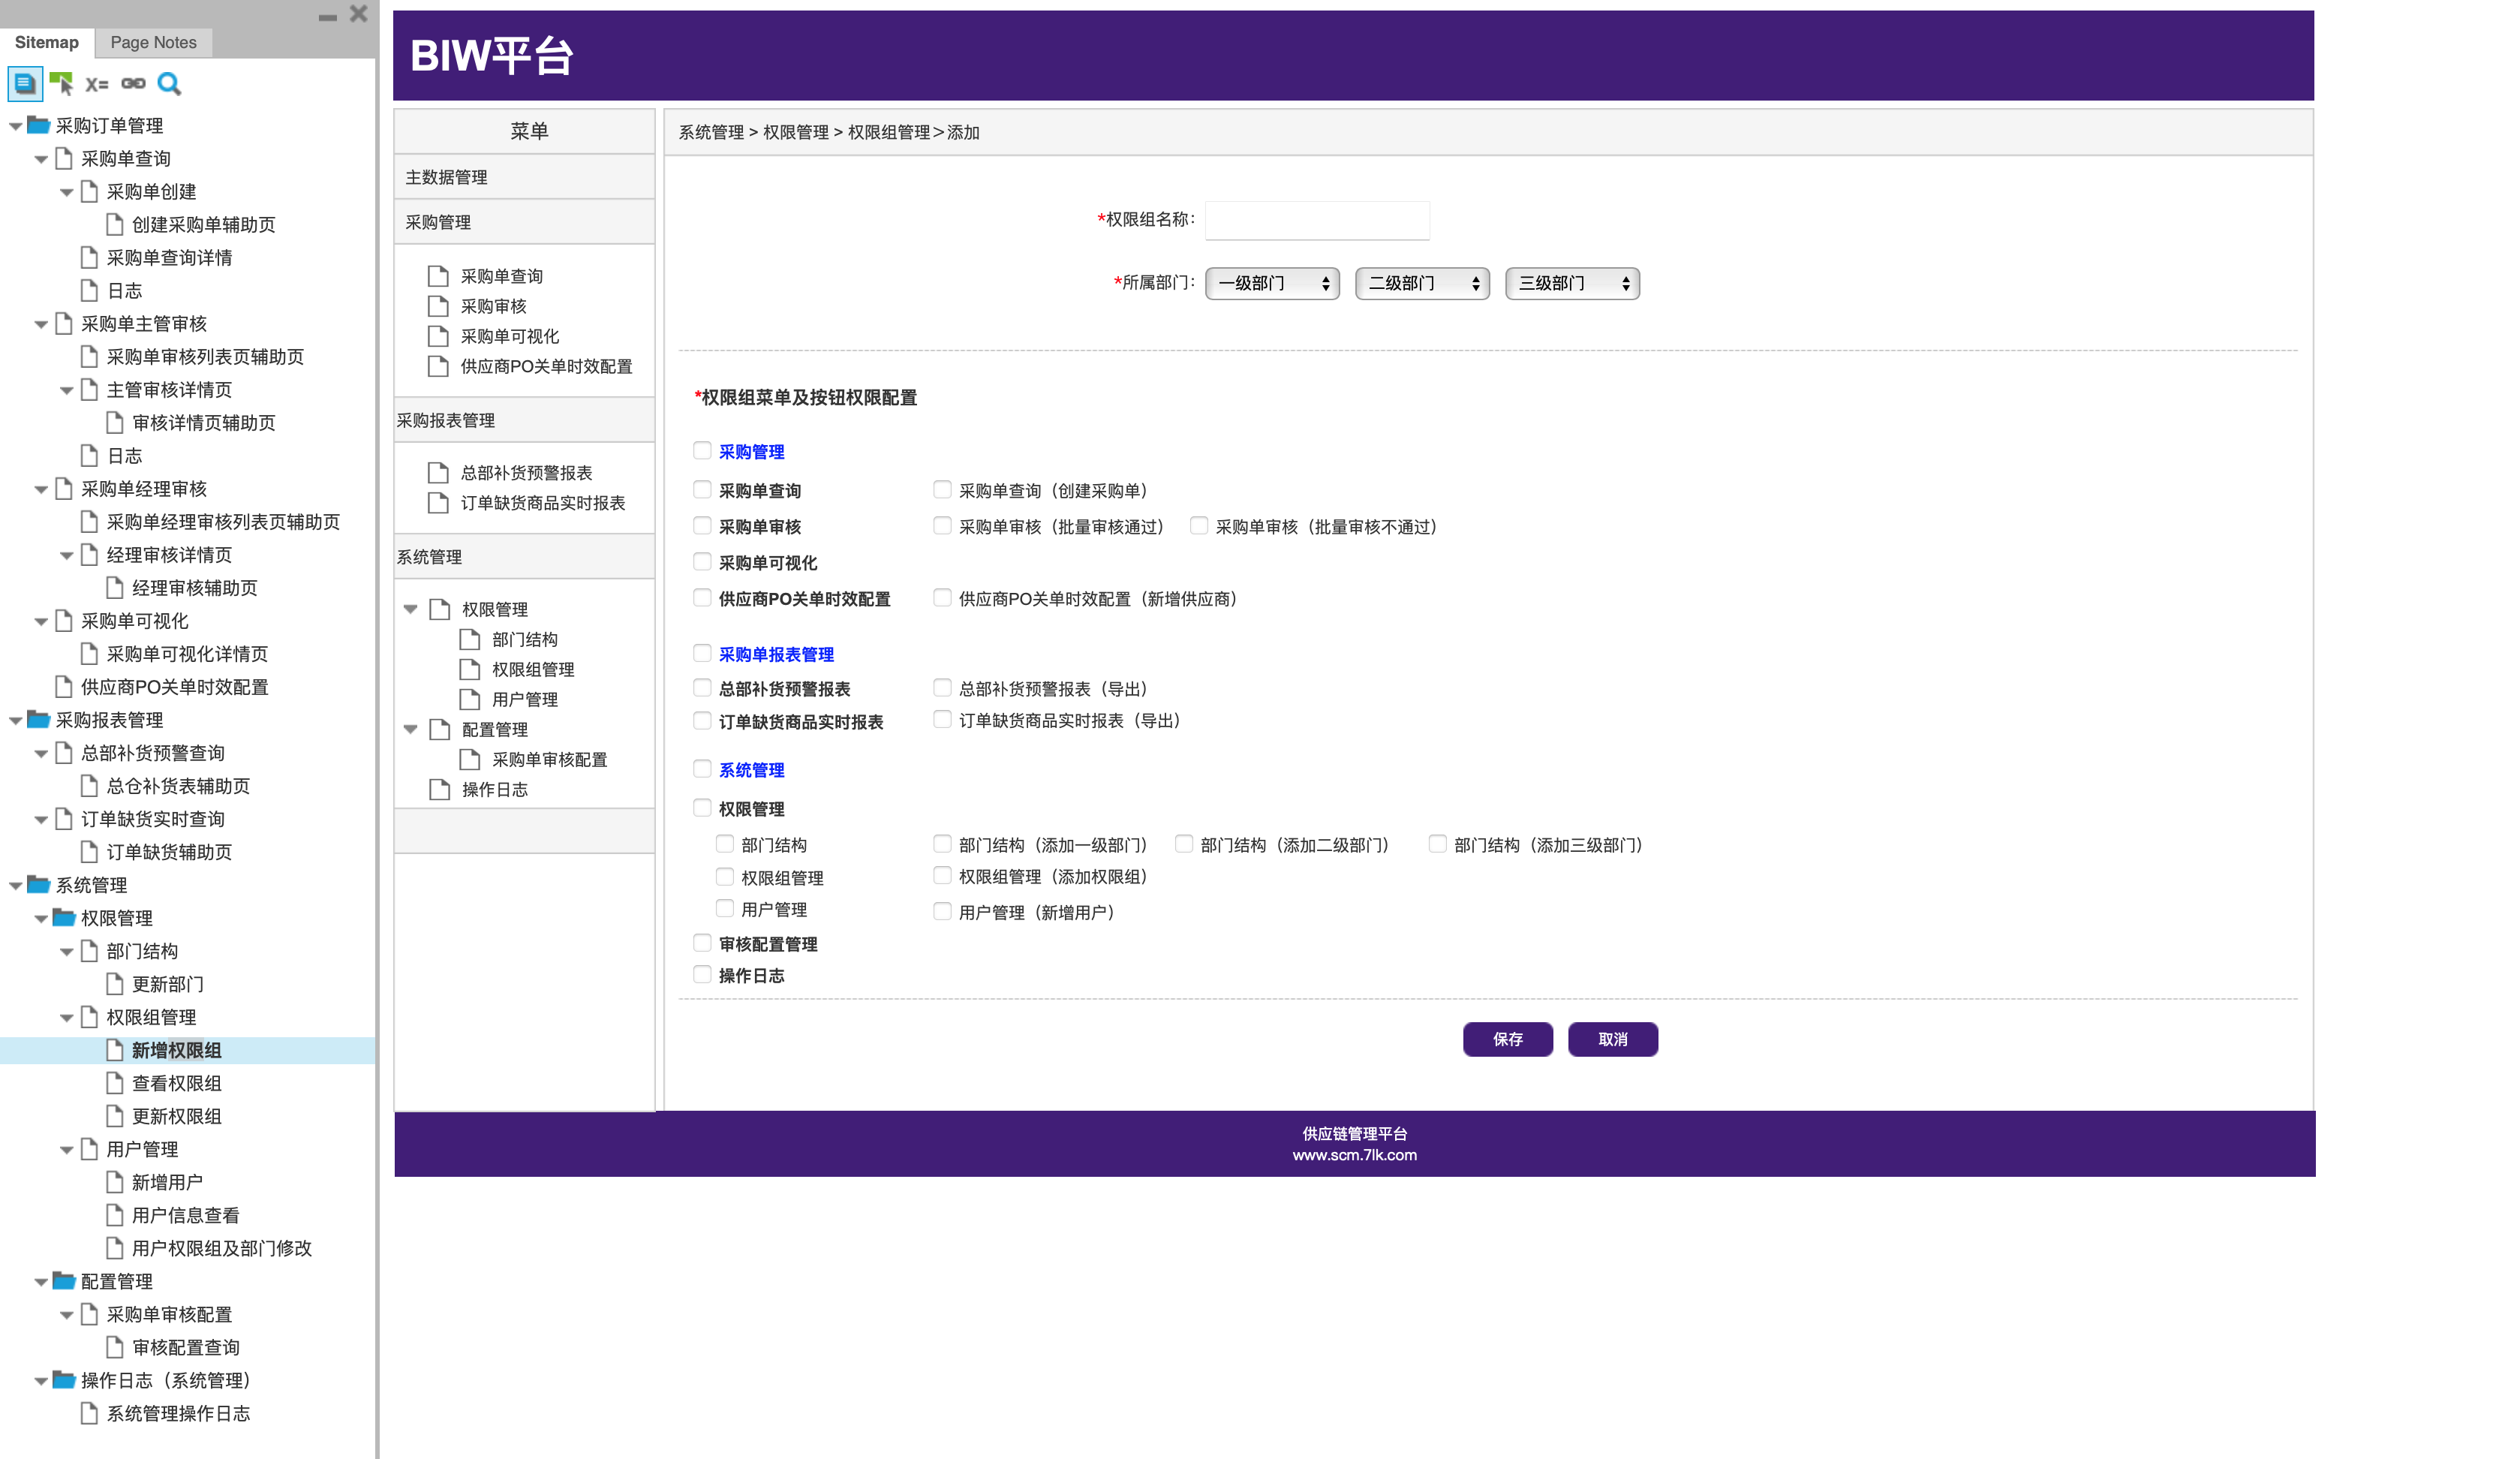Click the 操作日志（系统管理）folder icon
2520x1459 pixels.
point(64,1380)
